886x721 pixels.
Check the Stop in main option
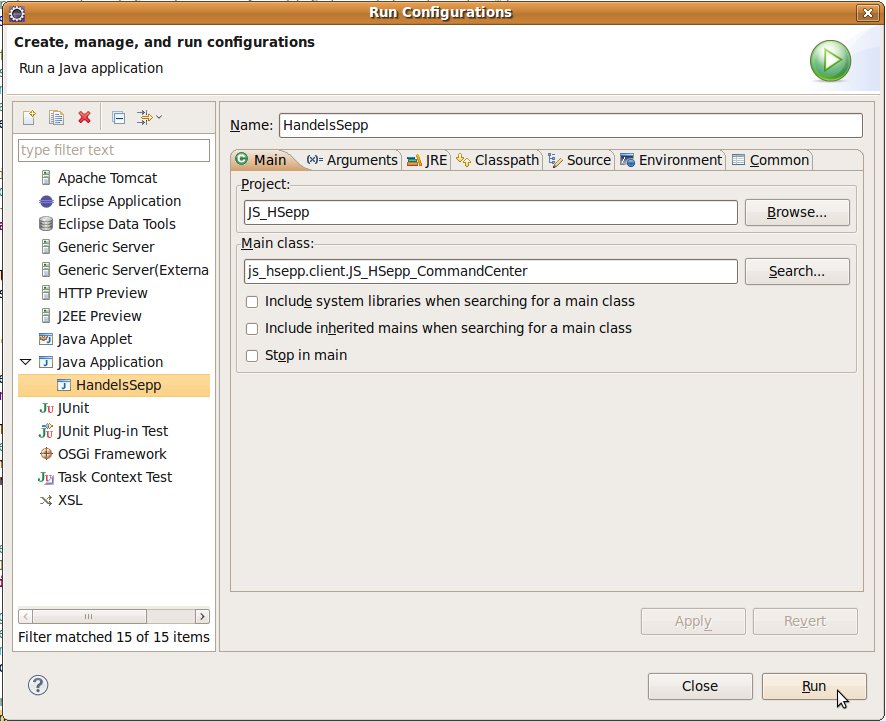tap(252, 356)
